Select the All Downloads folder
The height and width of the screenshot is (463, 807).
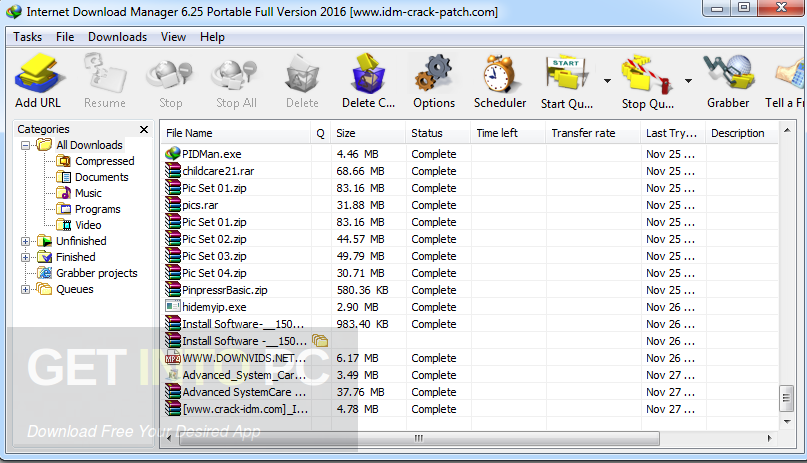coord(89,145)
